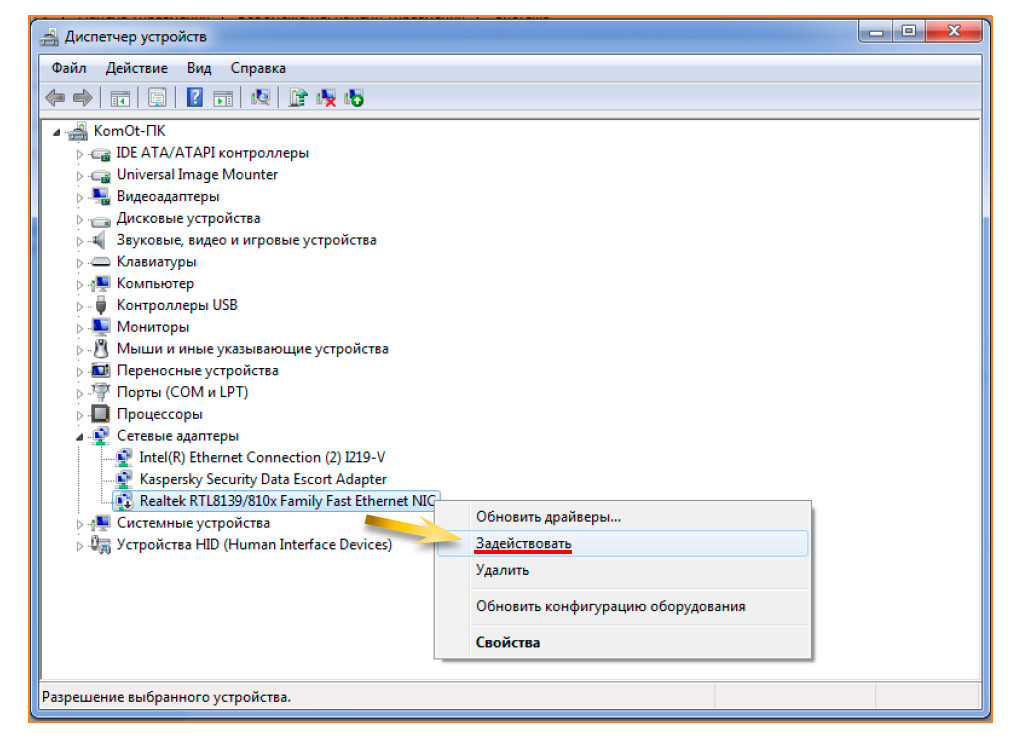Screen dimensions: 1012x739
Task: Toggle the console tree pane toolbar icon
Action: click(120, 98)
